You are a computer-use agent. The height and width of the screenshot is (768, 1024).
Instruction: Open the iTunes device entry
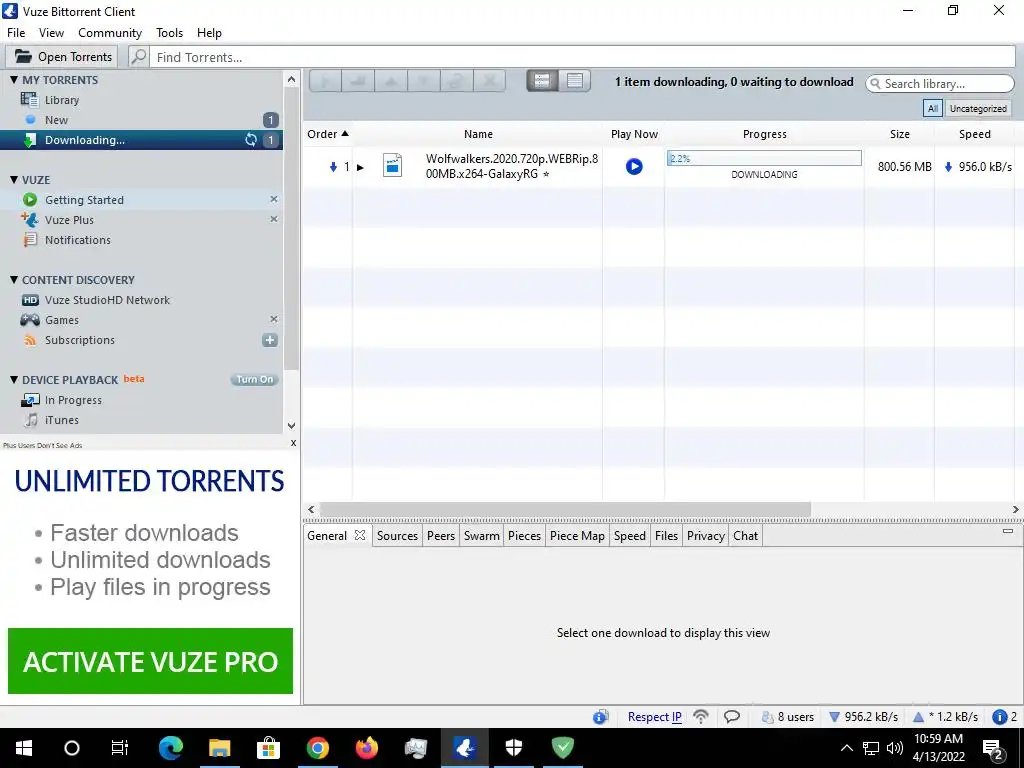pos(61,420)
